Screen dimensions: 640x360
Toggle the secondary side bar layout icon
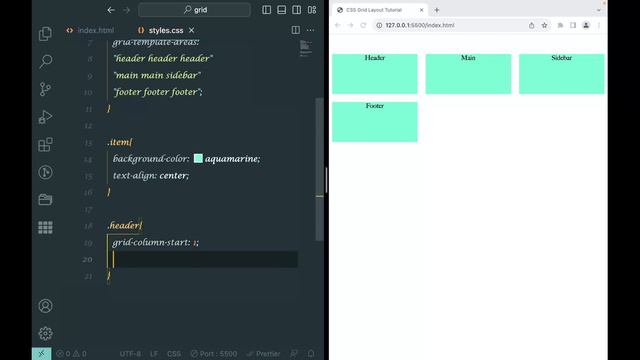click(297, 10)
